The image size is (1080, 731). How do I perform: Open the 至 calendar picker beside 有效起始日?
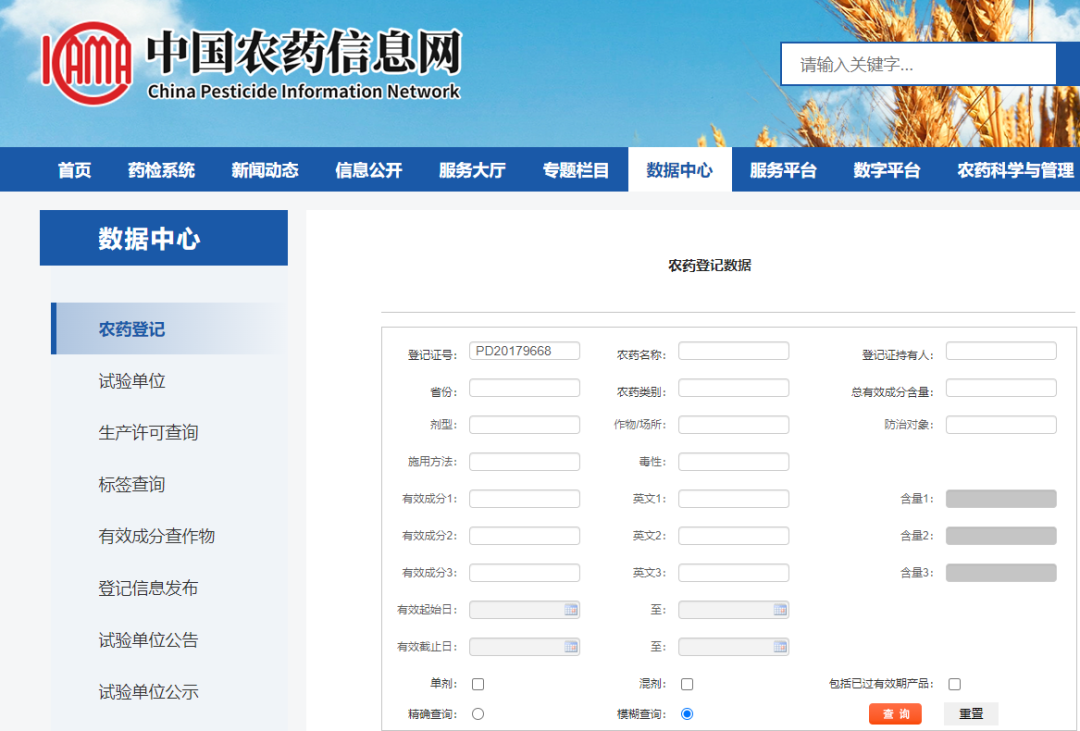pyautogui.click(x=779, y=609)
